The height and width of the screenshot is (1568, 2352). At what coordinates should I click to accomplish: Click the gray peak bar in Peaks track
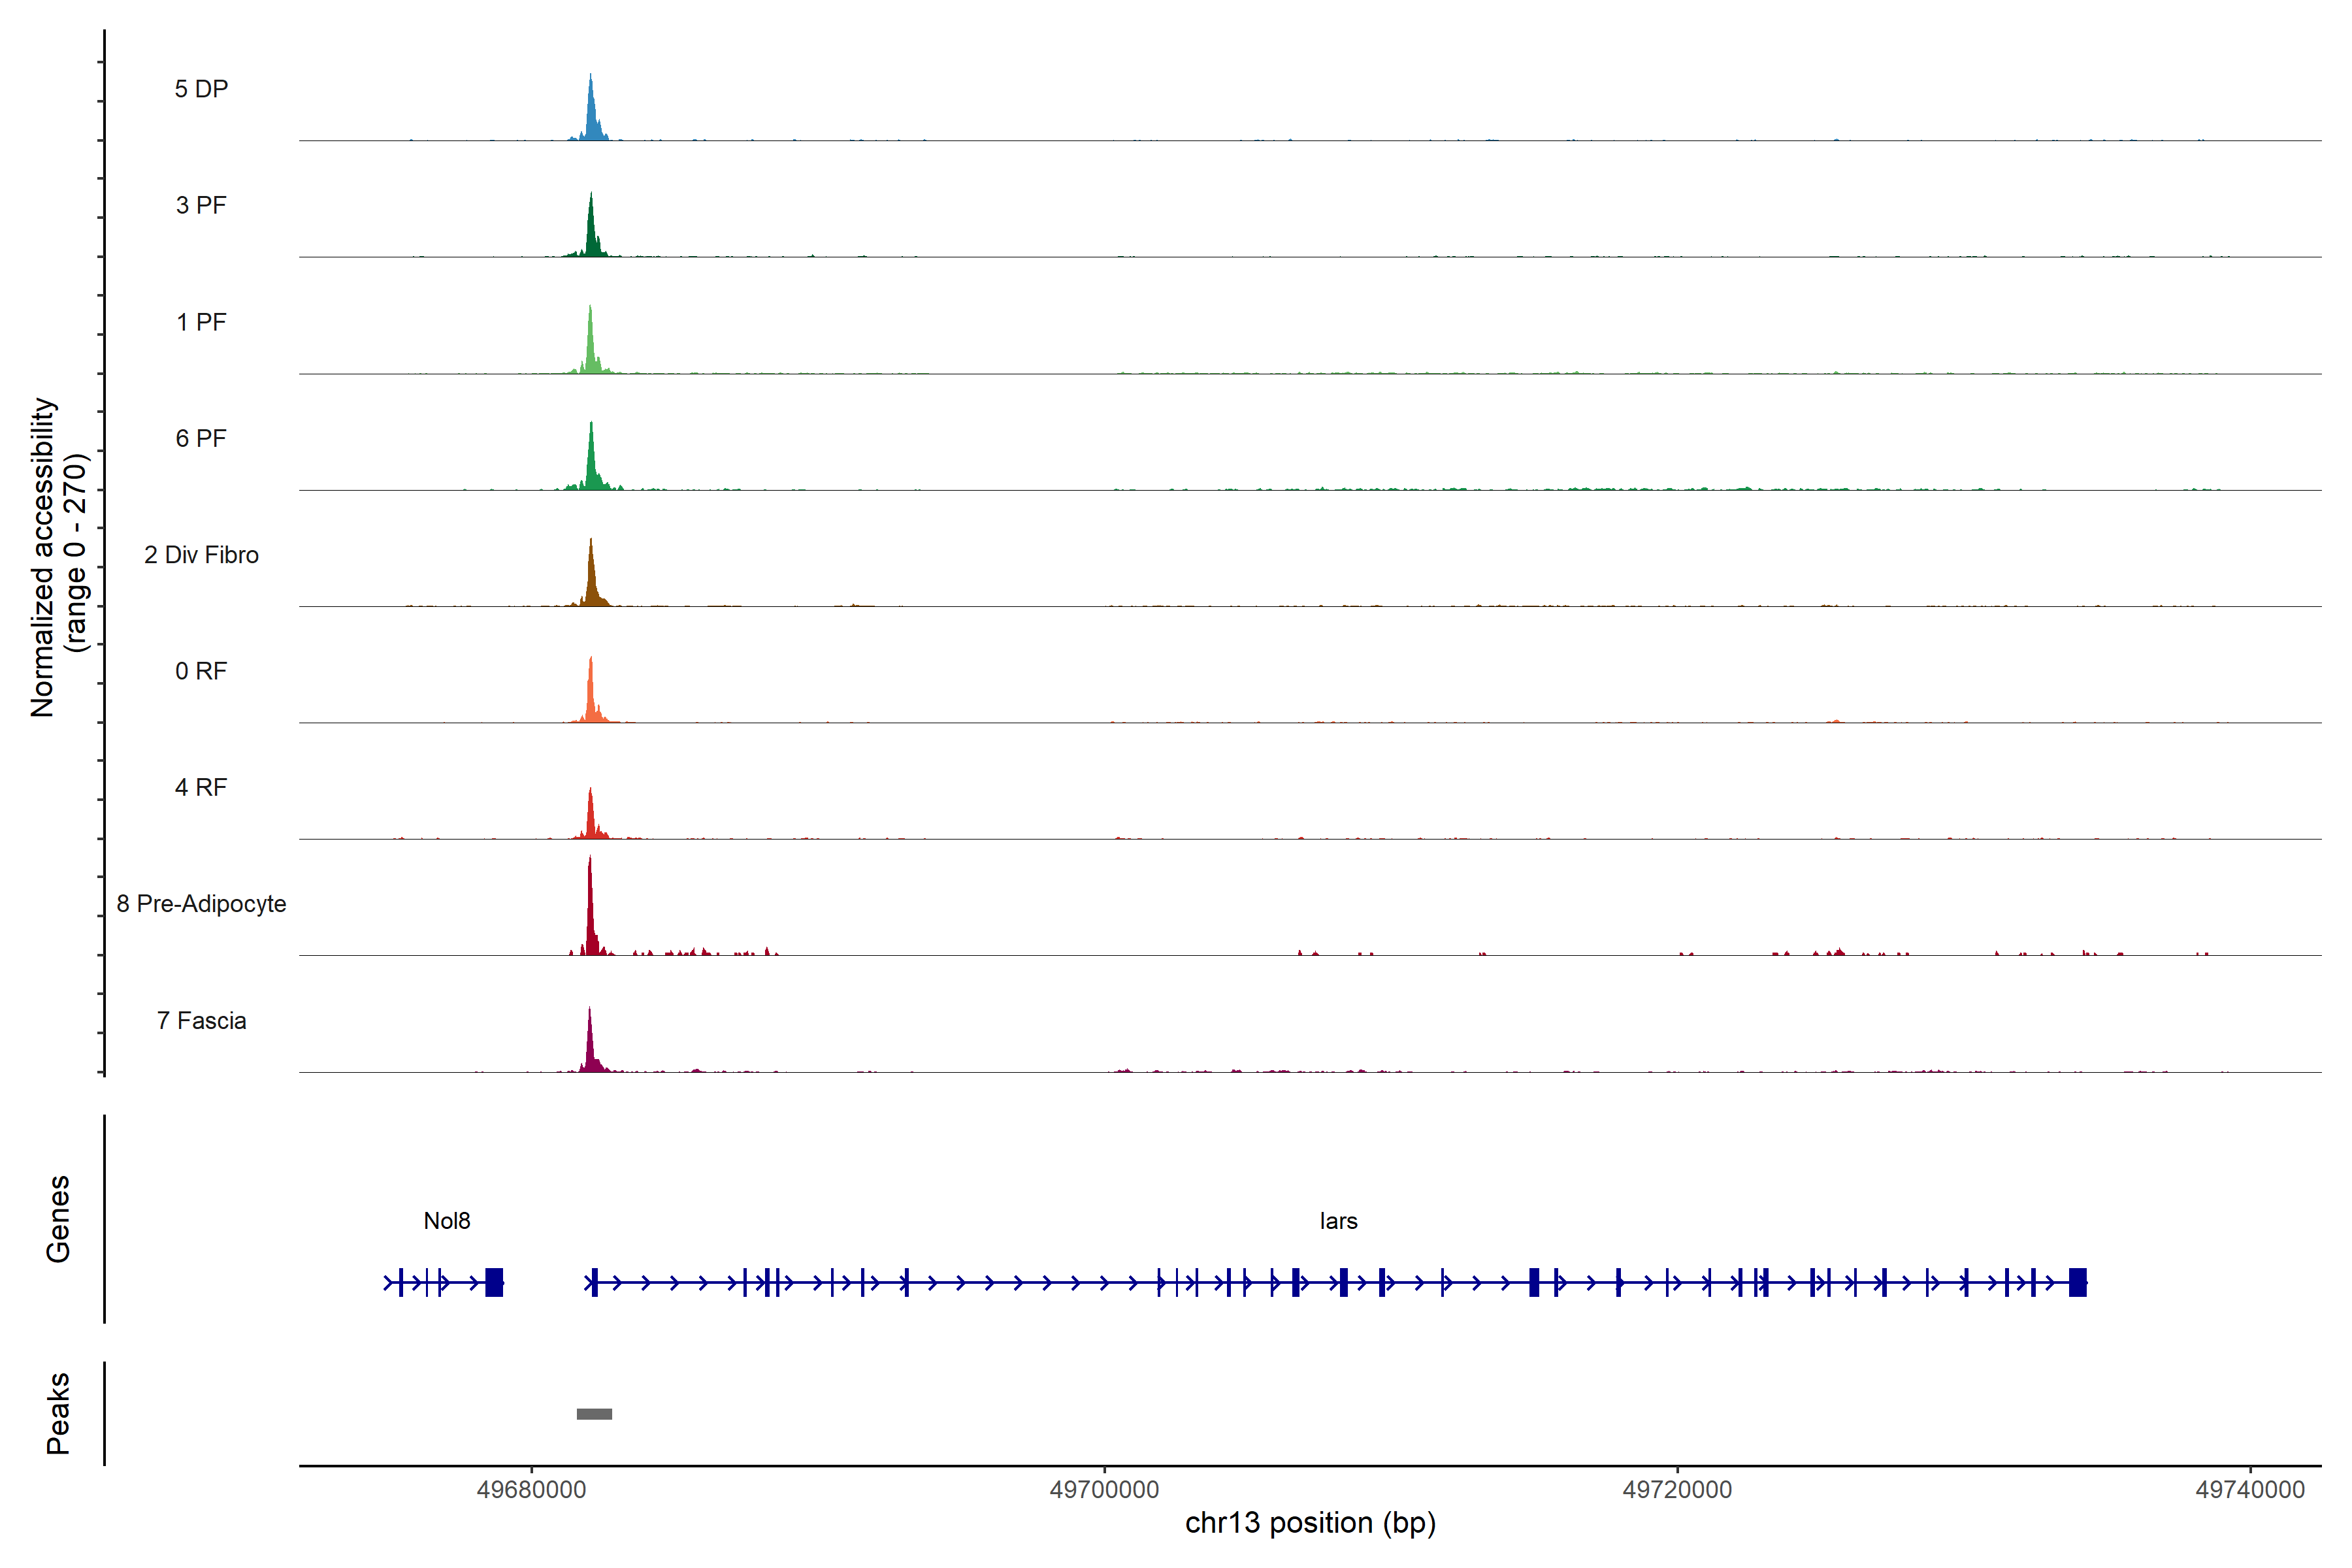coord(594,1414)
